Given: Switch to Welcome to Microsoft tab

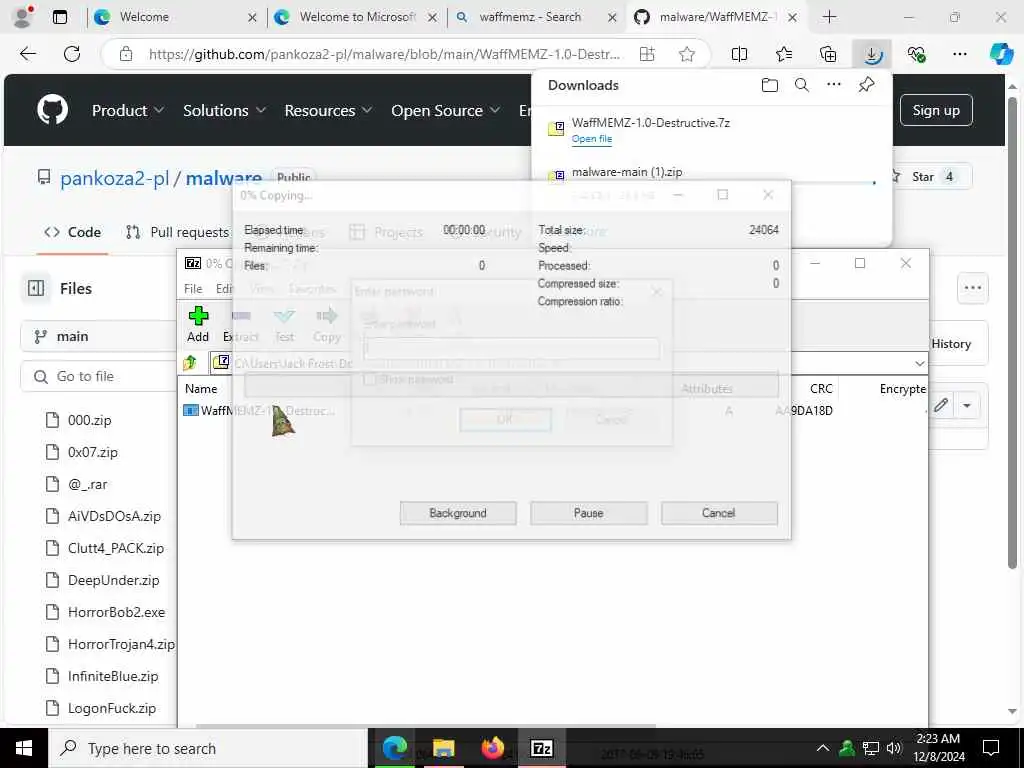Looking at the screenshot, I should [356, 17].
